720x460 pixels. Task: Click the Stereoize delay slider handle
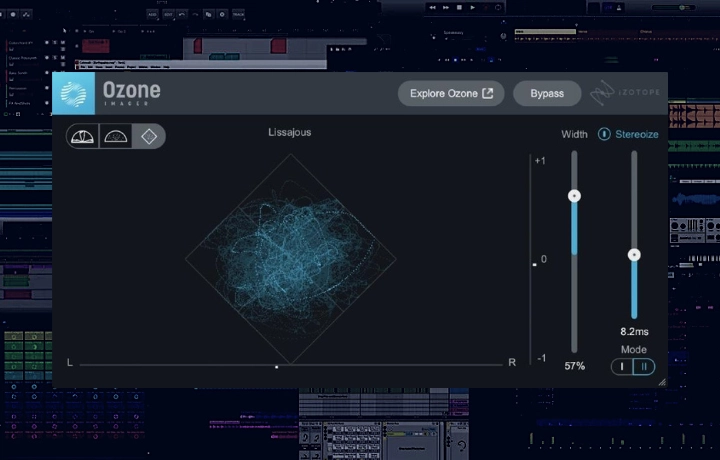pos(634,255)
